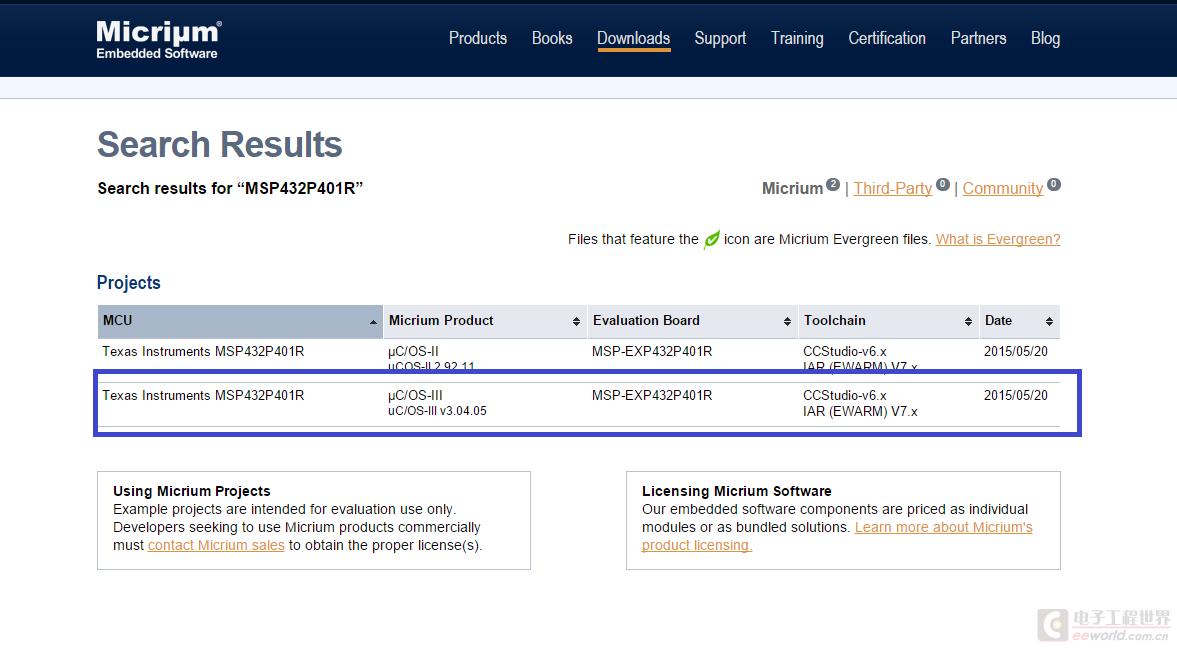
Task: Click the 'Search Results' page title
Action: point(220,144)
